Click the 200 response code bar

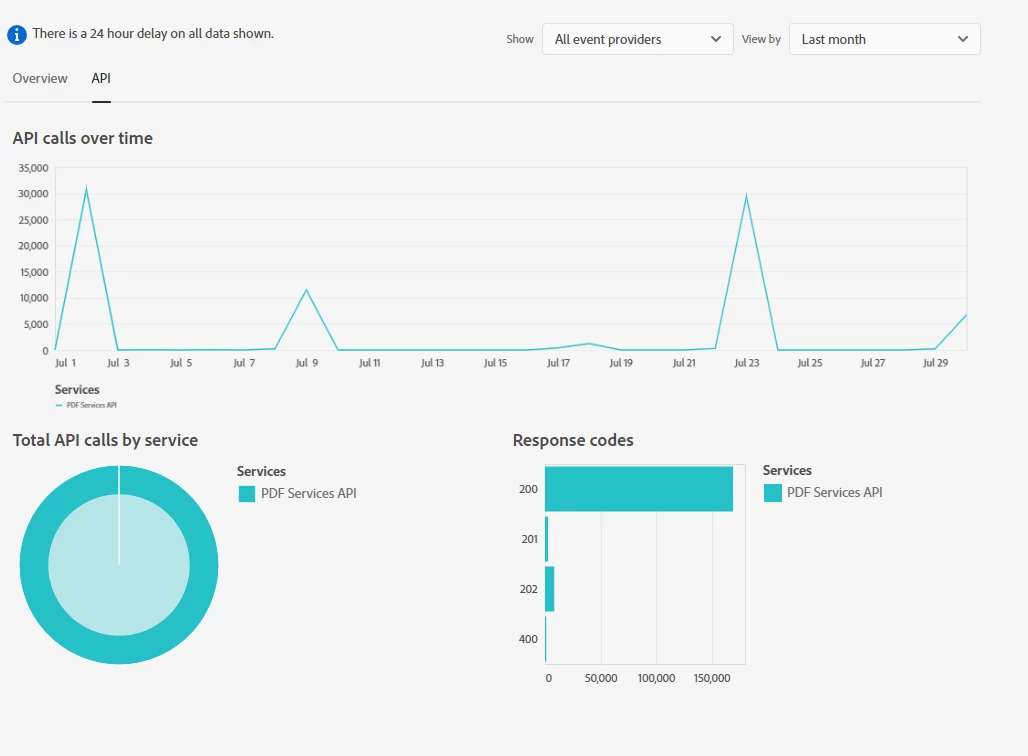pos(639,489)
